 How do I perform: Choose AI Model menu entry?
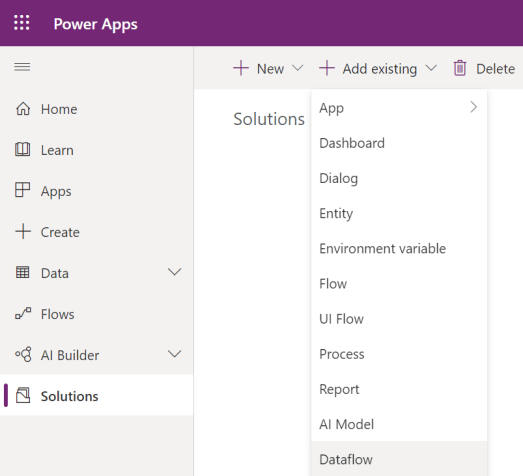click(399, 424)
